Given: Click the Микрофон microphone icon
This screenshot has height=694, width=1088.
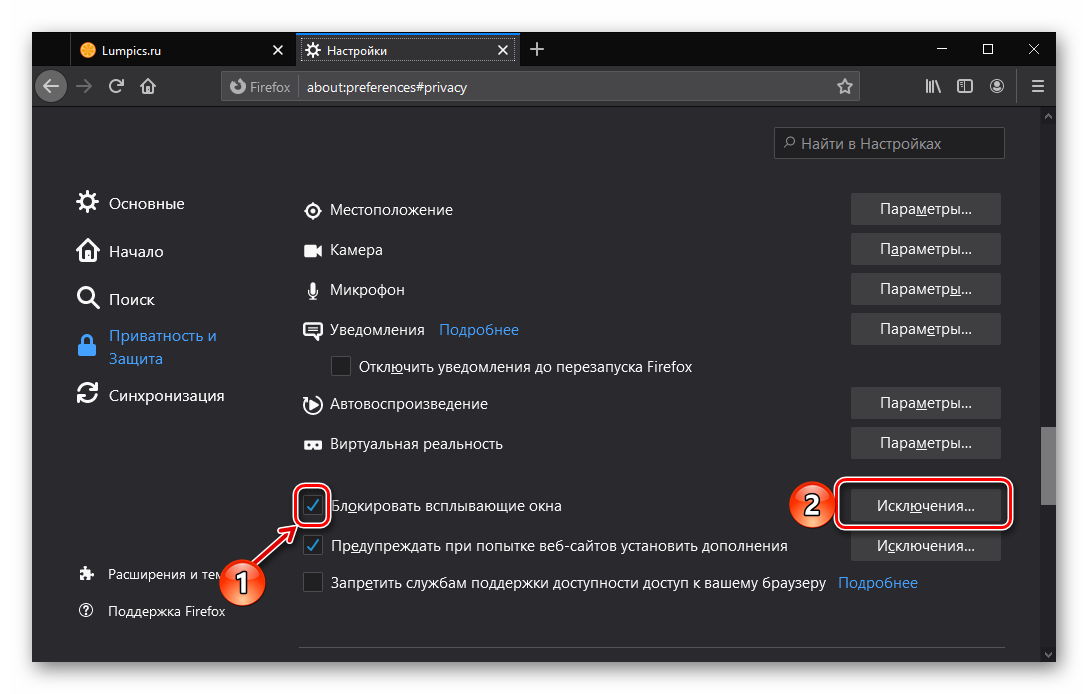Looking at the screenshot, I should pos(313,291).
